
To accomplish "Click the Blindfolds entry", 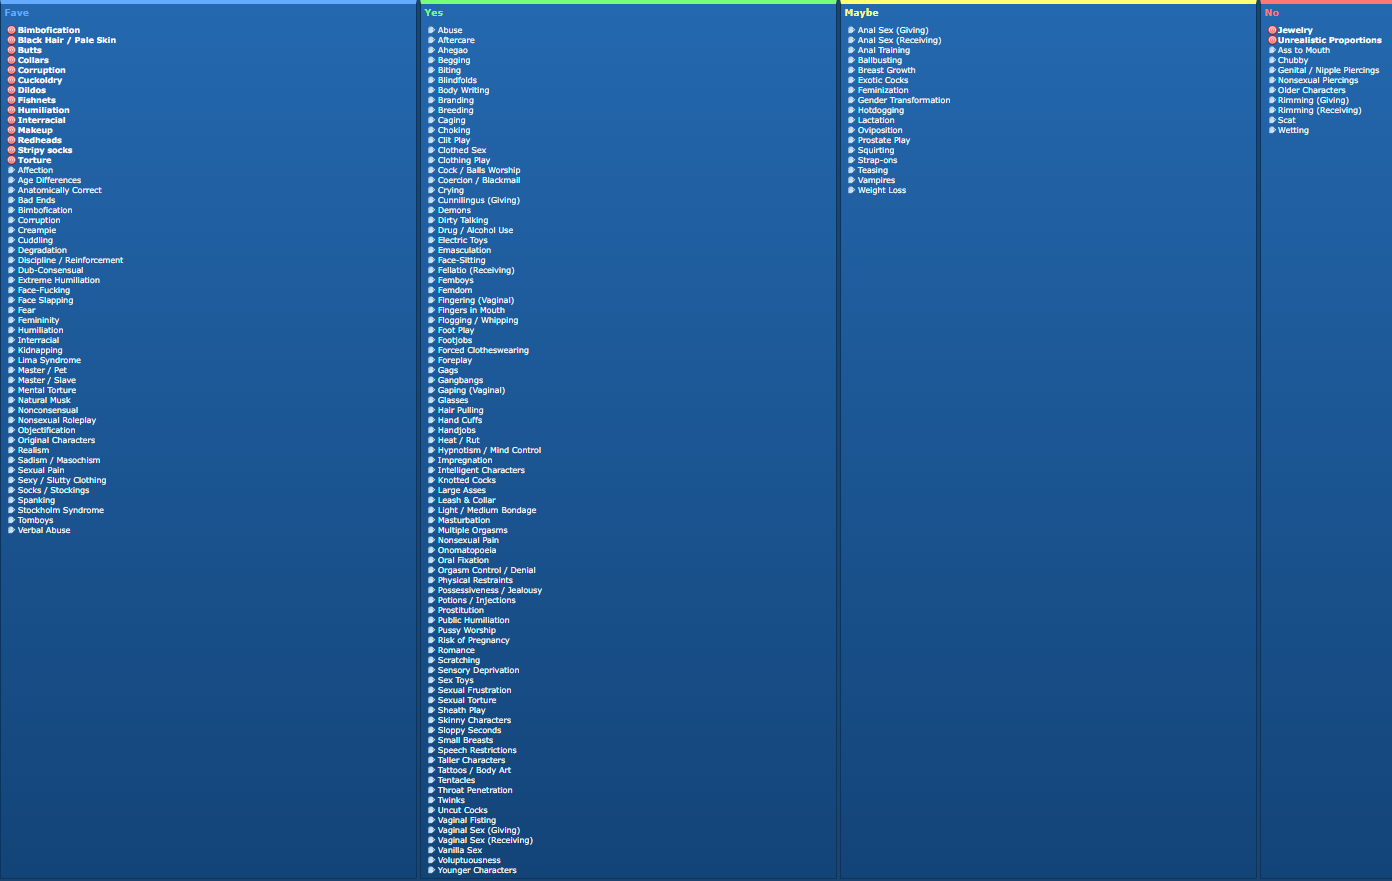I will tap(457, 80).
